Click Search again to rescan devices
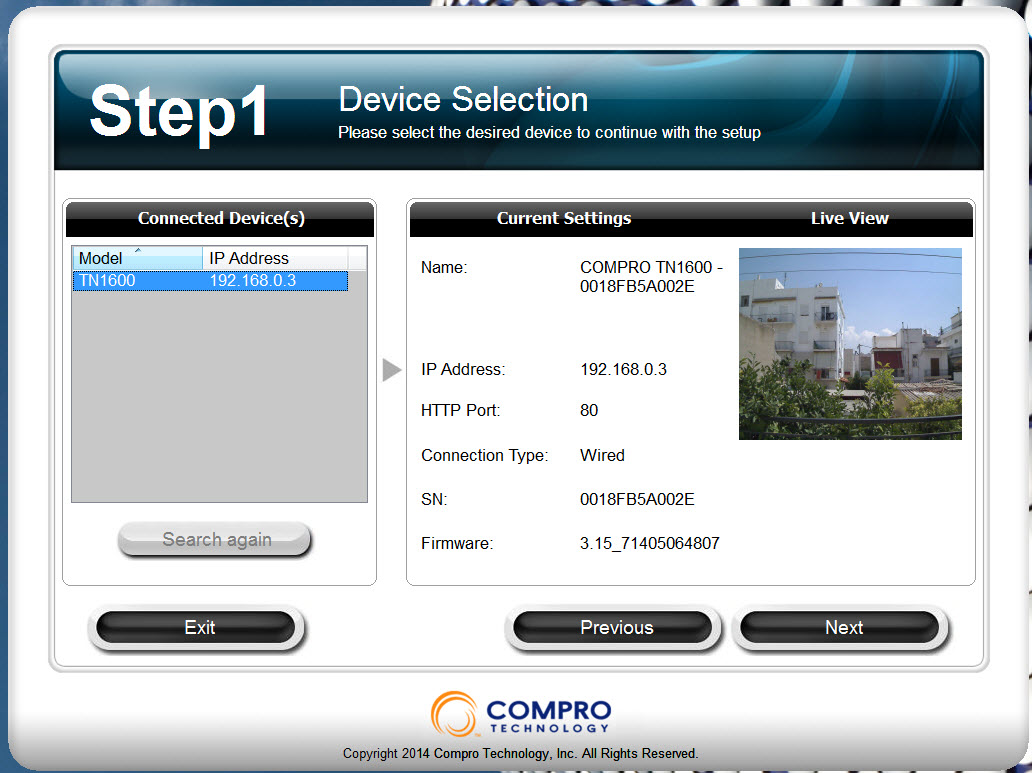1032x773 pixels. [x=215, y=539]
